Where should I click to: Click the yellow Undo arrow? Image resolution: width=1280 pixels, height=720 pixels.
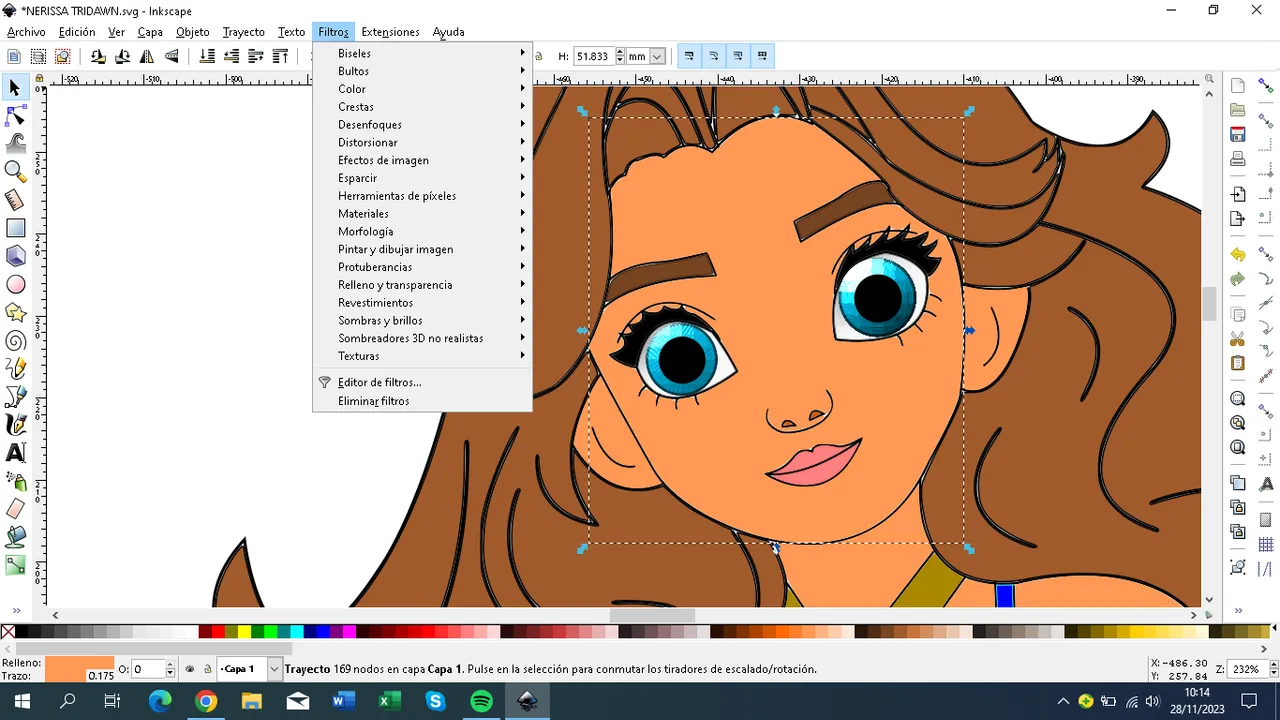point(1238,255)
